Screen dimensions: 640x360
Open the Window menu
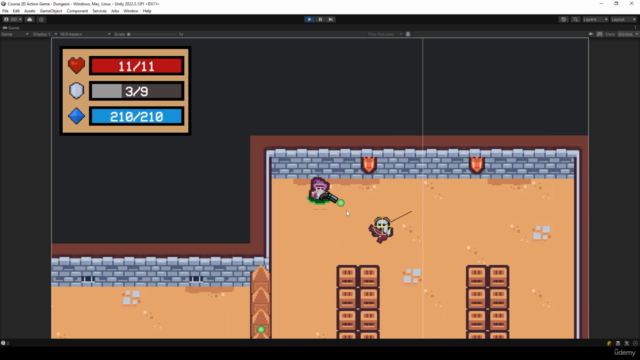pyautogui.click(x=131, y=11)
